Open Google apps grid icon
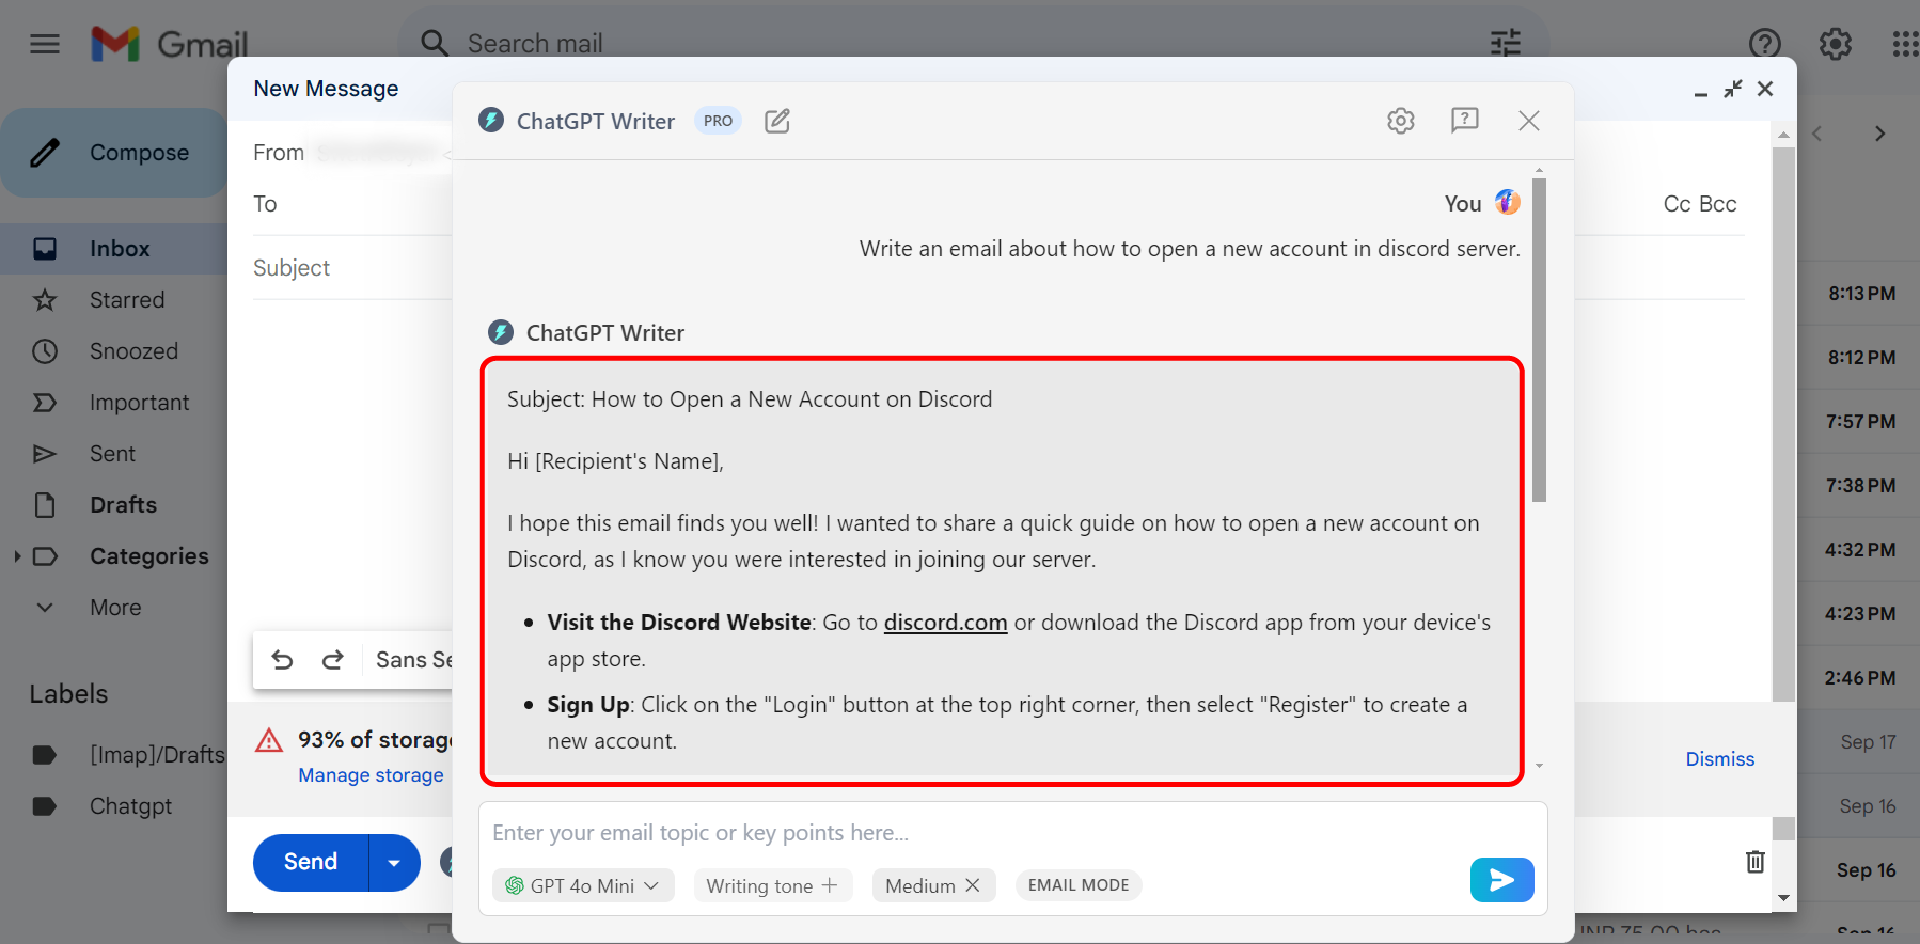Viewport: 1920px width, 944px height. [x=1904, y=44]
